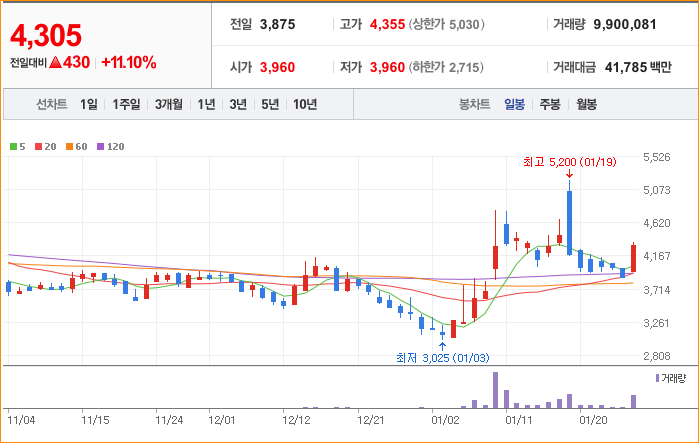699x443 pixels.
Task: Open the 5년 chart range
Action: (270, 104)
